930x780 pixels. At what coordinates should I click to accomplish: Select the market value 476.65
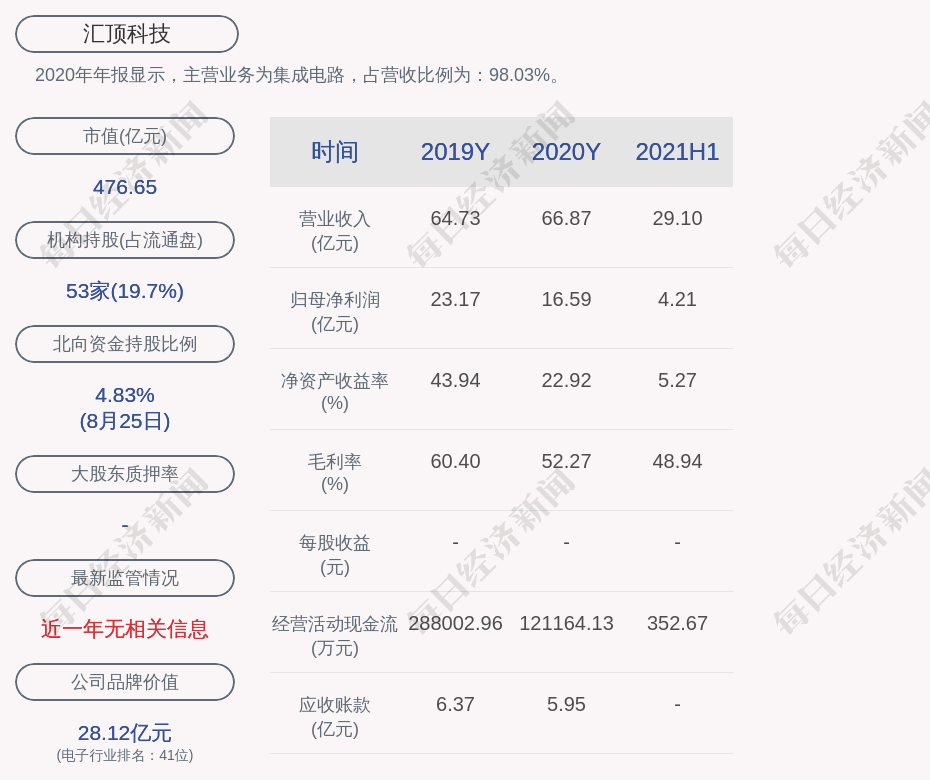[x=125, y=187]
